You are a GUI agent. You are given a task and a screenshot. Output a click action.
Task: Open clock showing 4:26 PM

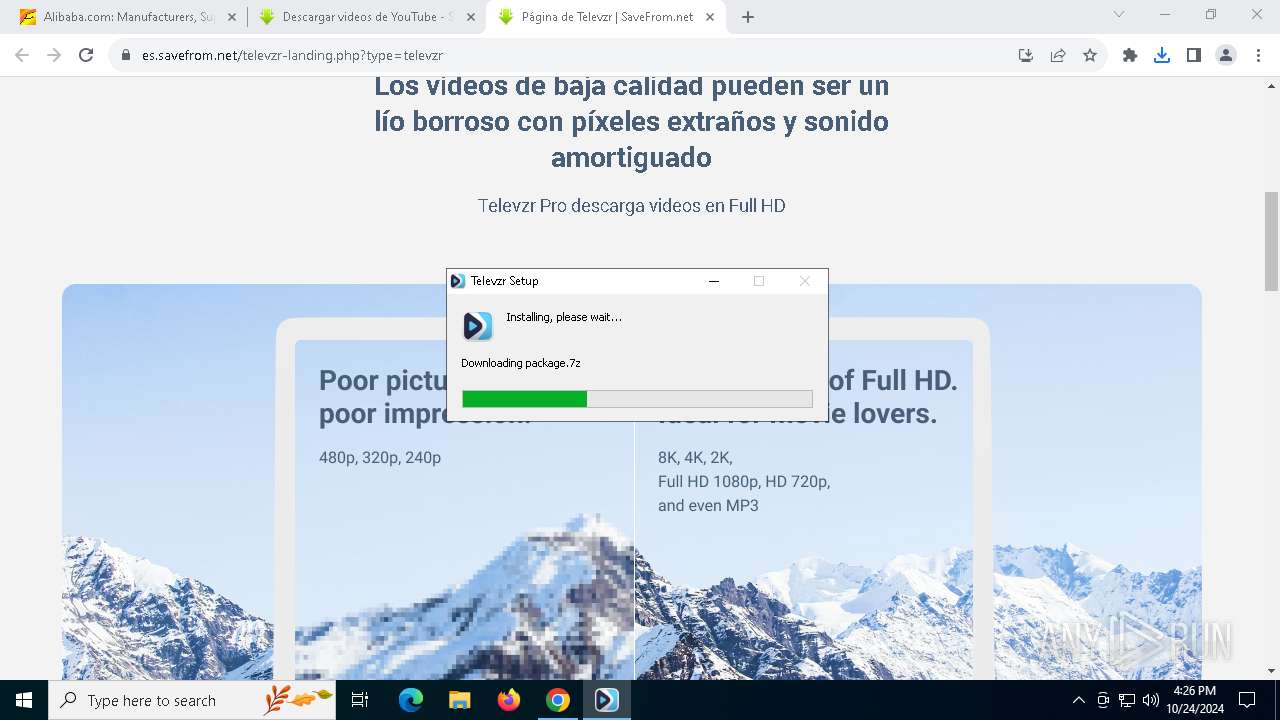[x=1194, y=700]
